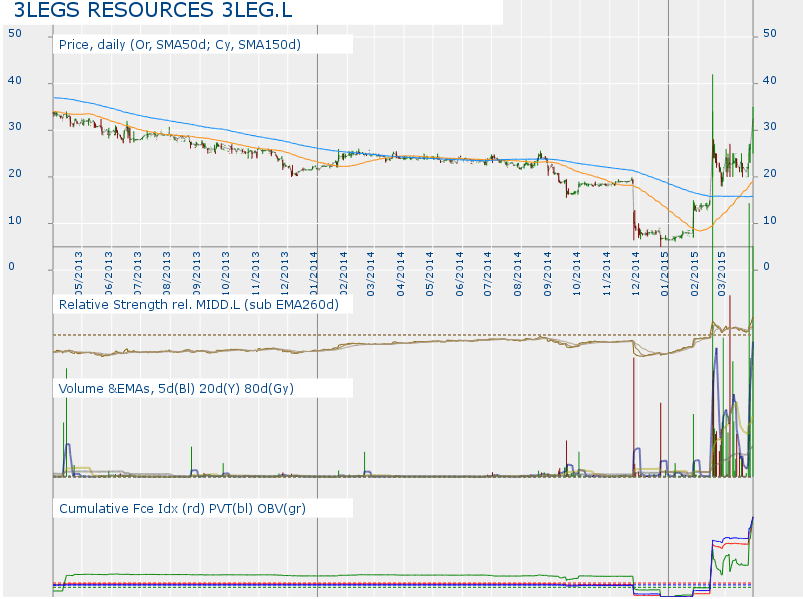Image resolution: width=803 pixels, height=599 pixels.
Task: Select the 10/2013 date axis label
Action: click(226, 274)
